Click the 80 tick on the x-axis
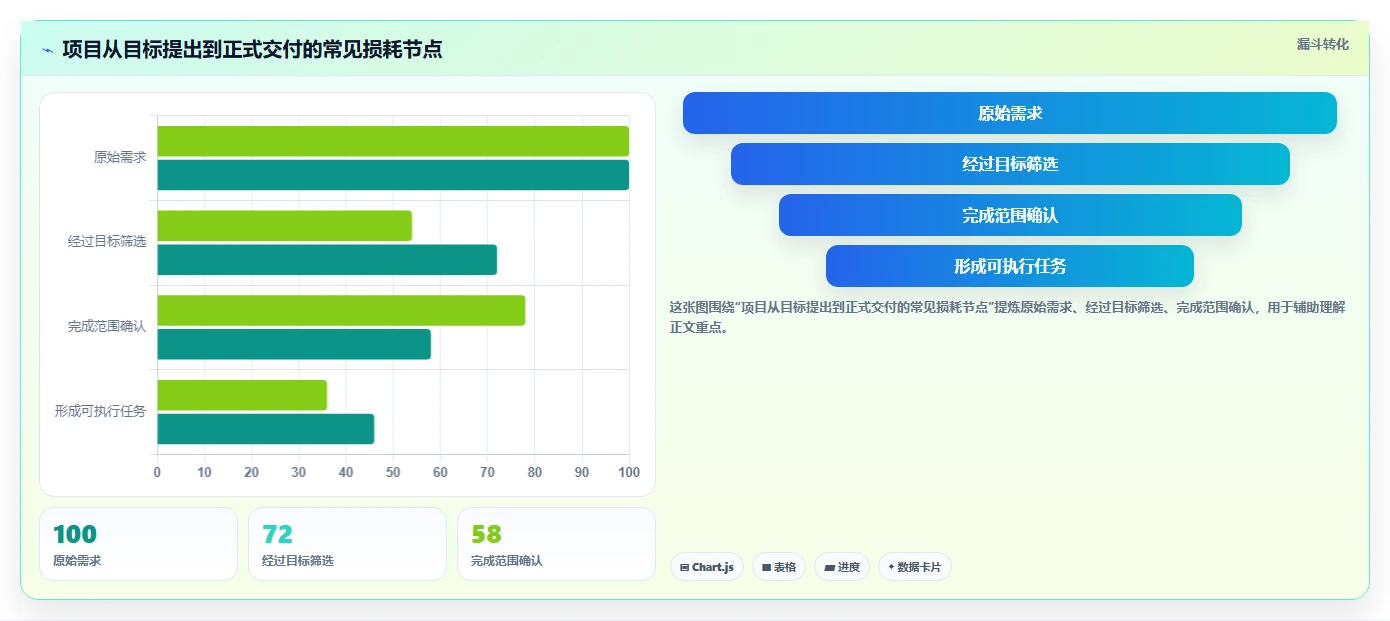 coord(535,472)
